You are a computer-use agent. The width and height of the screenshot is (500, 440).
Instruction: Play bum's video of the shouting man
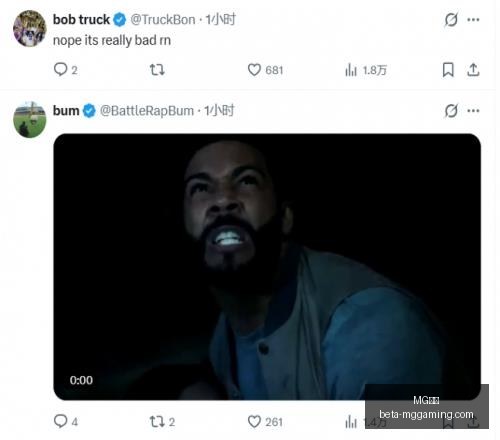[x=267, y=267]
